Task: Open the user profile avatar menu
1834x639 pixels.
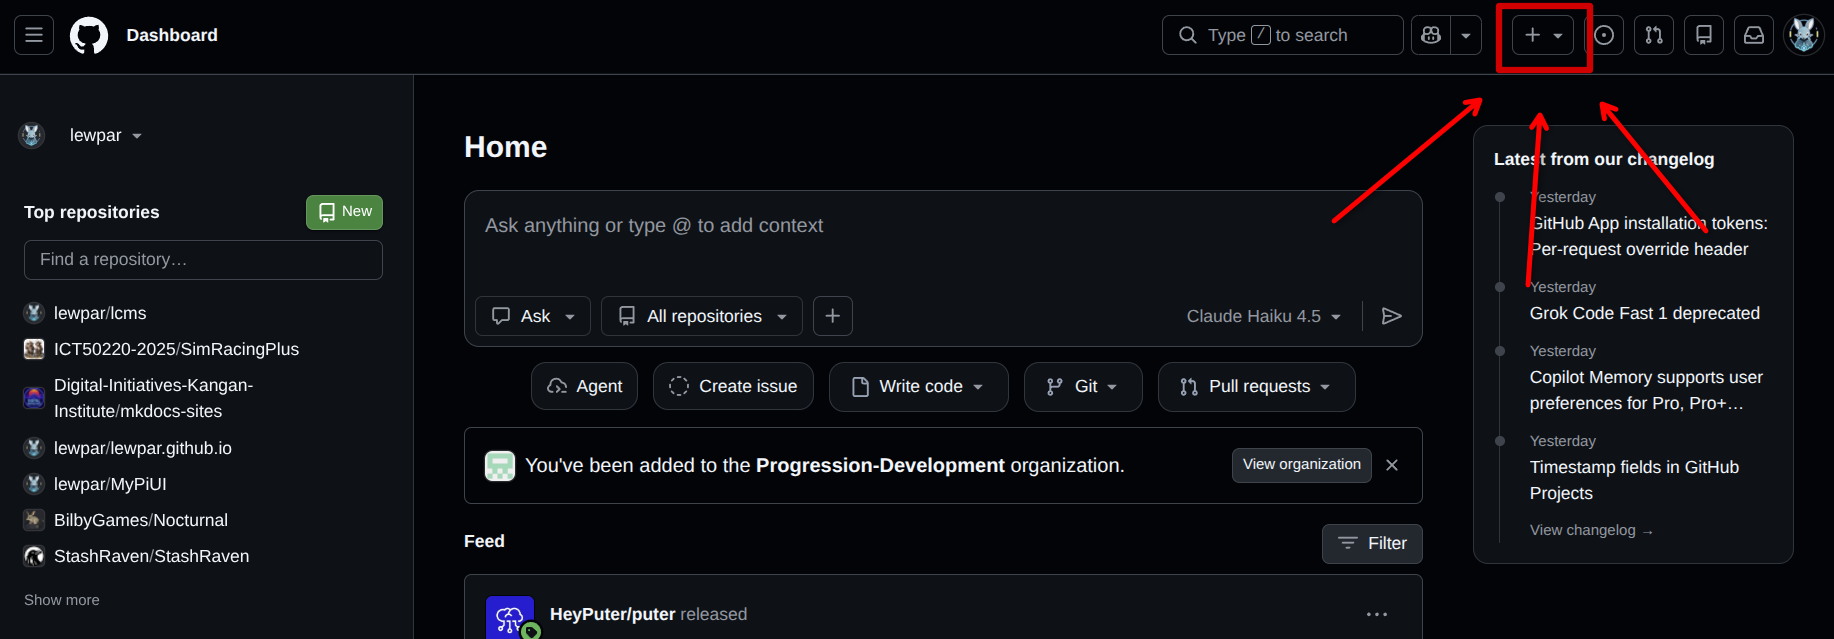Action: [1804, 35]
